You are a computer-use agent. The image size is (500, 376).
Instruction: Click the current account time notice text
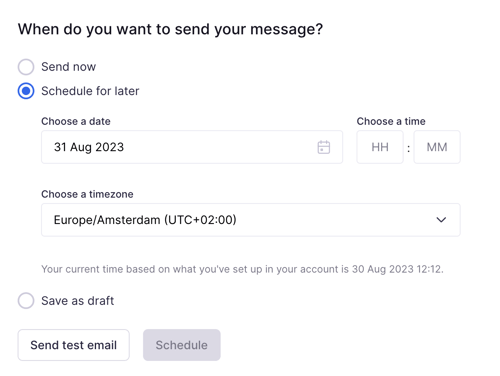242,269
